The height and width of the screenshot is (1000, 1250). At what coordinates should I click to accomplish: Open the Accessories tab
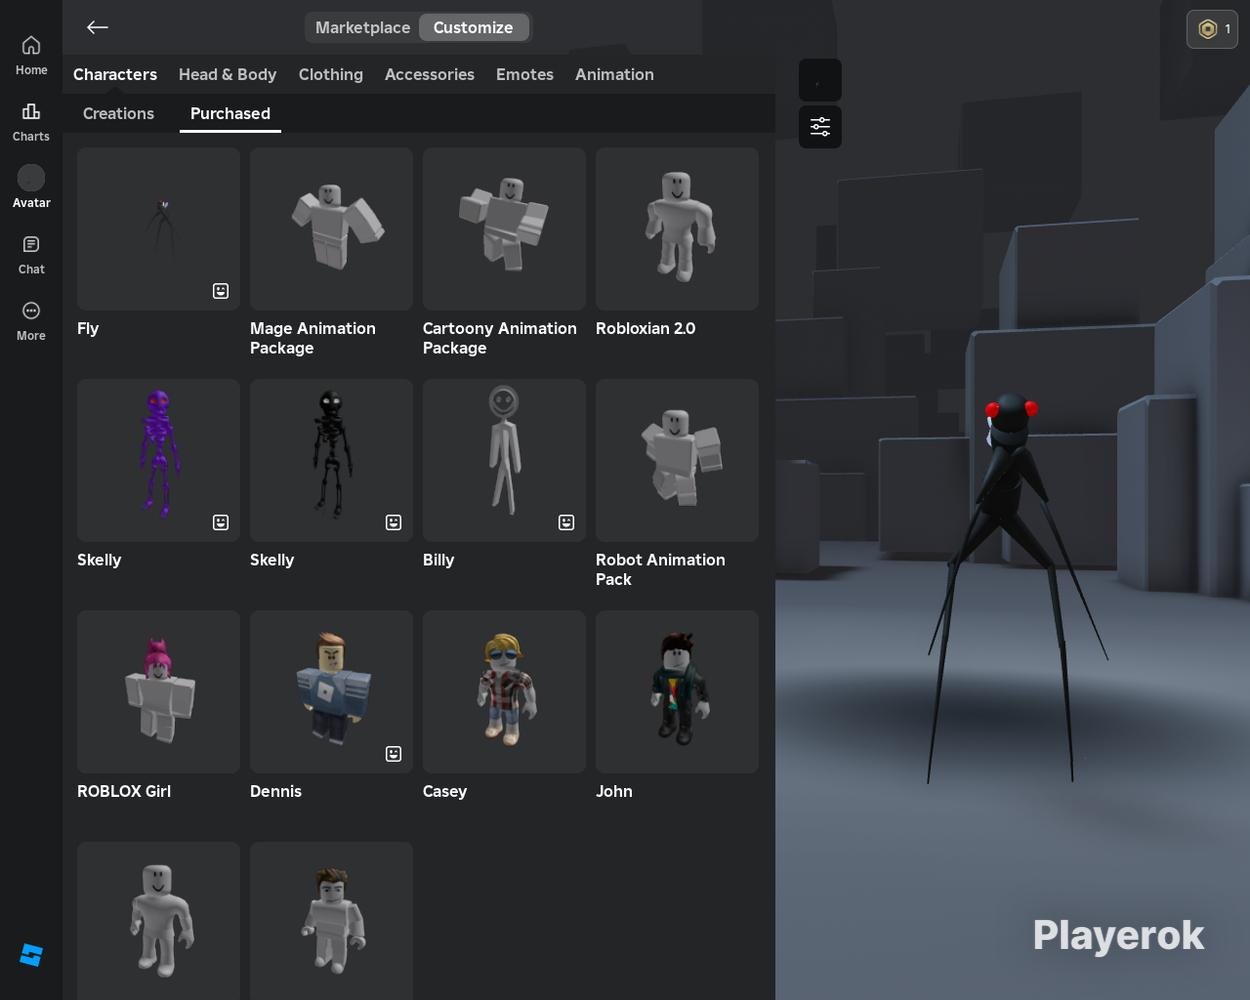click(x=430, y=74)
